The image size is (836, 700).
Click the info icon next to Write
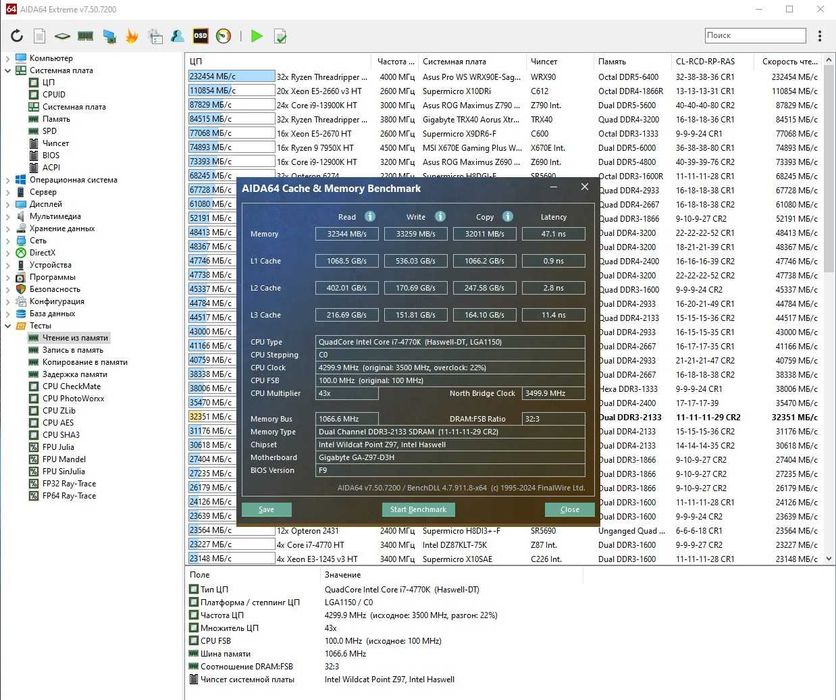pos(440,216)
